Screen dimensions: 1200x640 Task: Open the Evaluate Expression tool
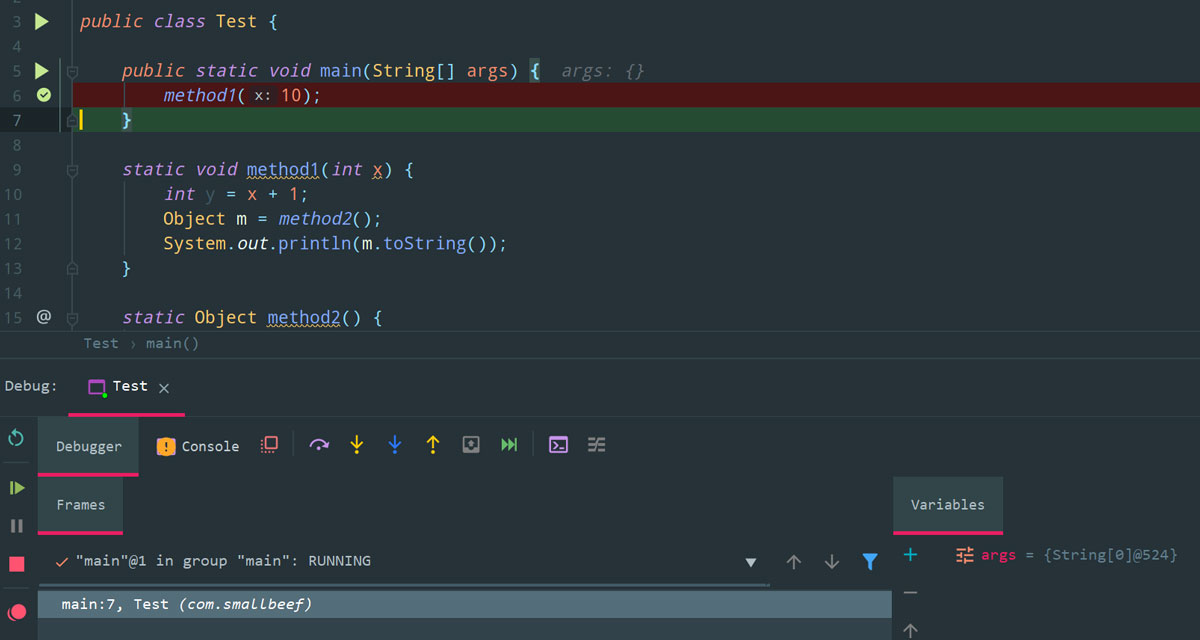click(x=559, y=445)
